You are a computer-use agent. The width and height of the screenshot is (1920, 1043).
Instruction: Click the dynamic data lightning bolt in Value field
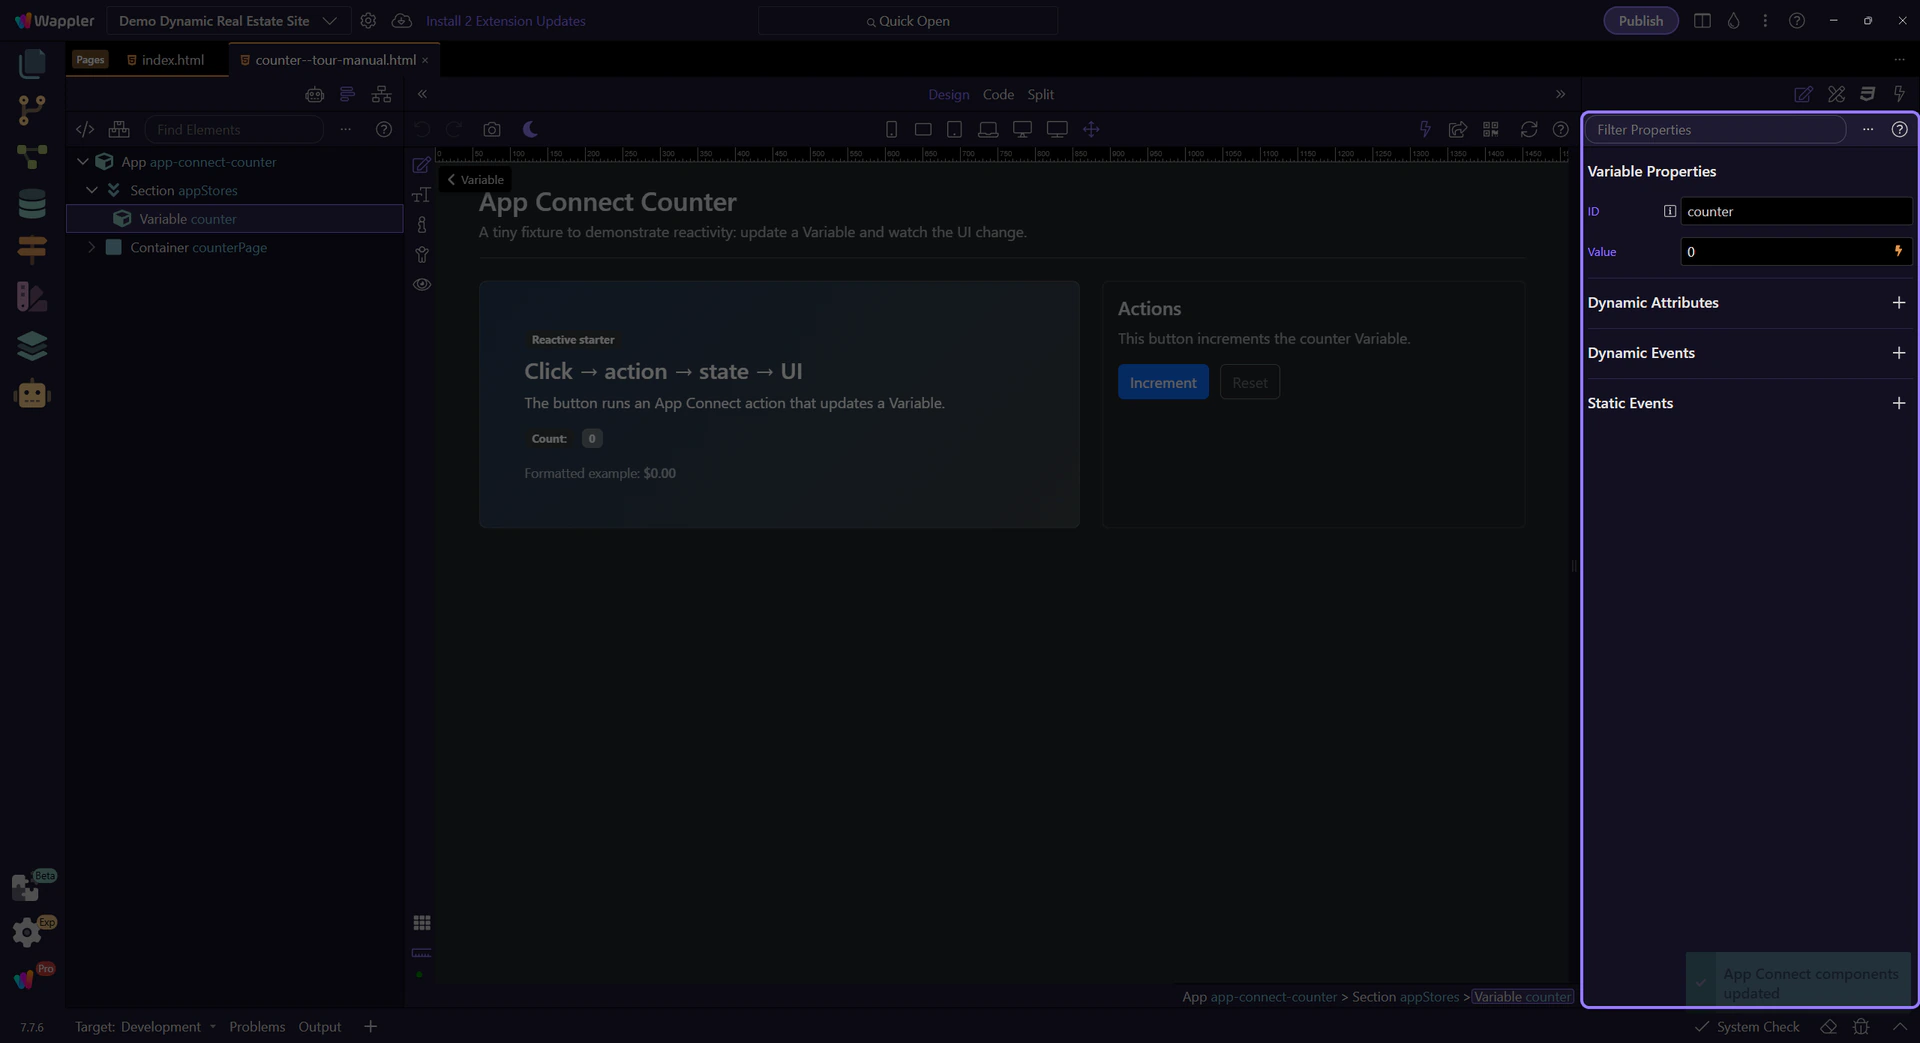click(x=1897, y=252)
